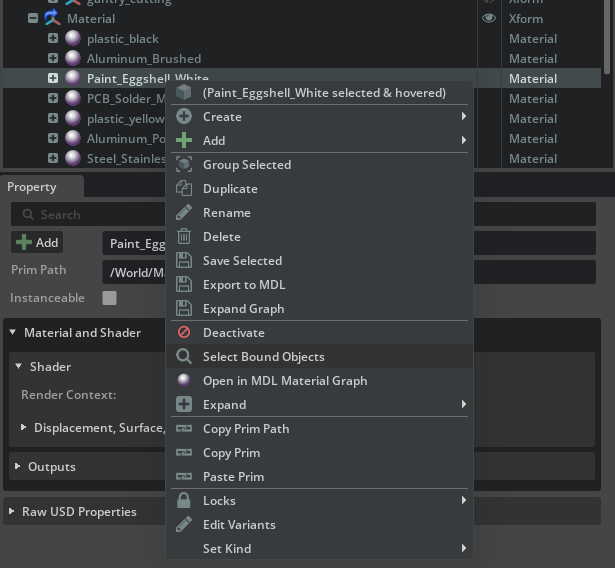Toggle the Instanceable checkbox

click(x=110, y=298)
